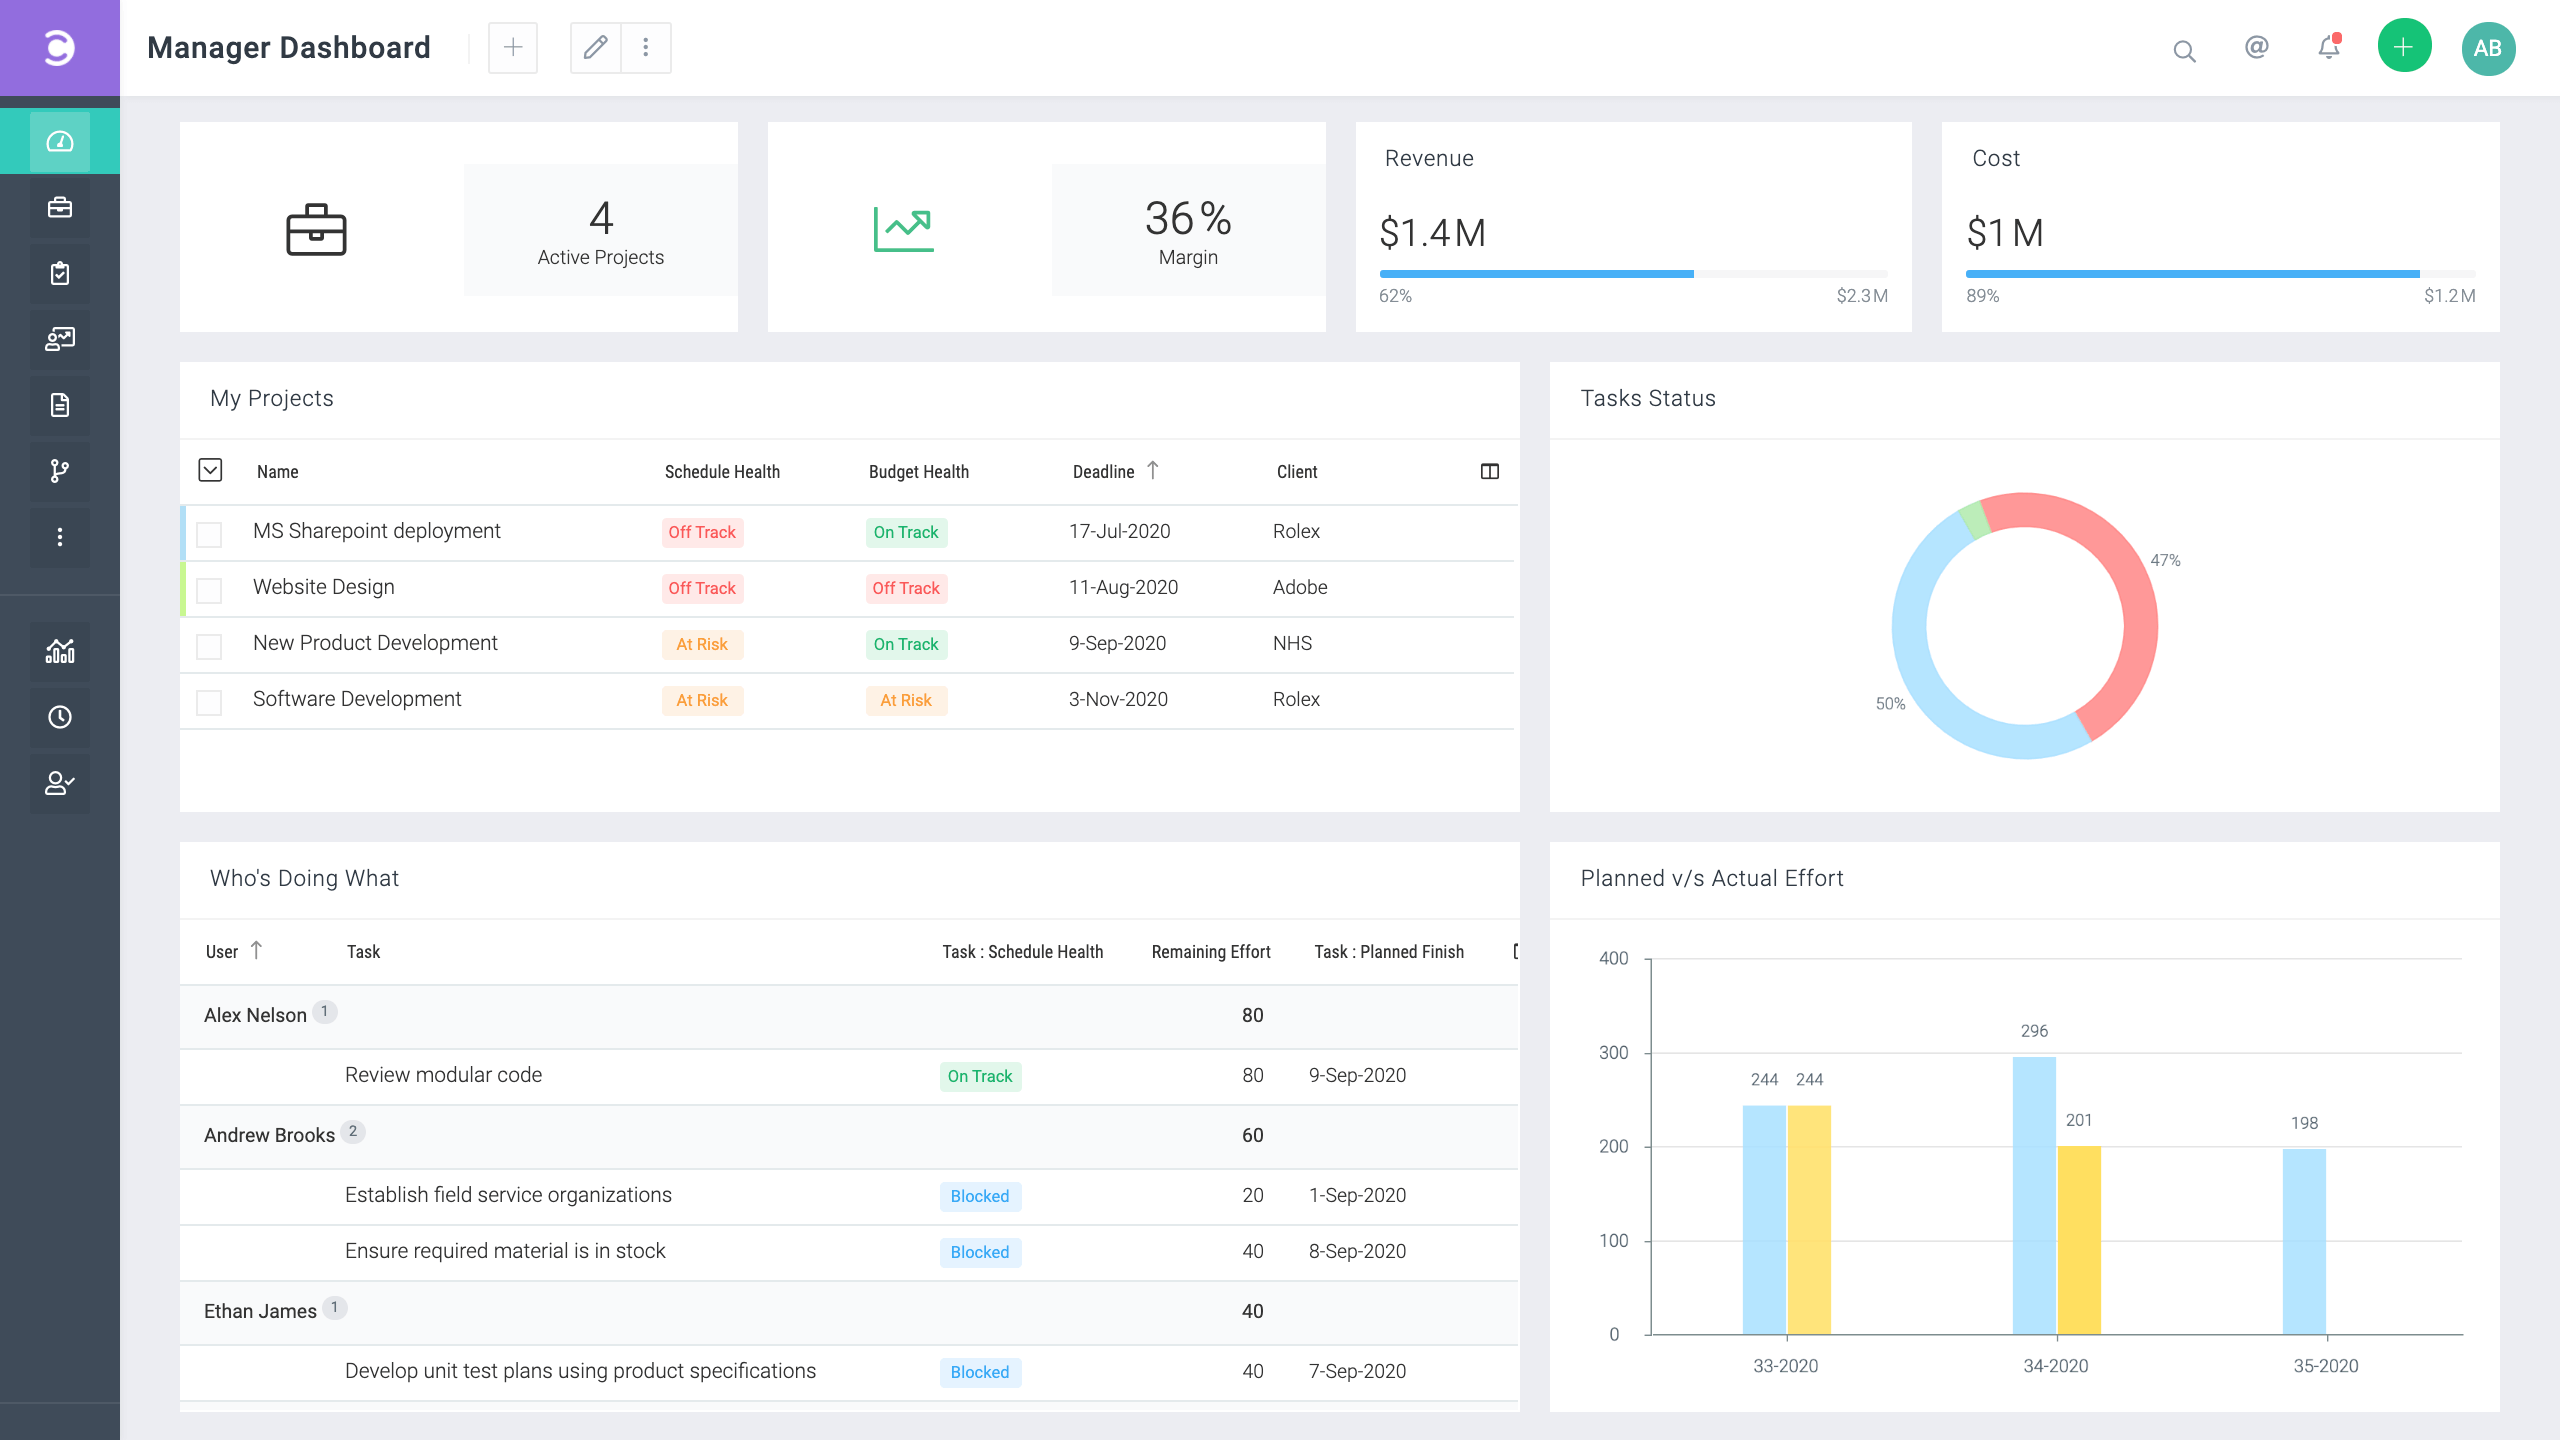Toggle the select-all checkbox in My Projects
The height and width of the screenshot is (1440, 2560).
coord(210,470)
